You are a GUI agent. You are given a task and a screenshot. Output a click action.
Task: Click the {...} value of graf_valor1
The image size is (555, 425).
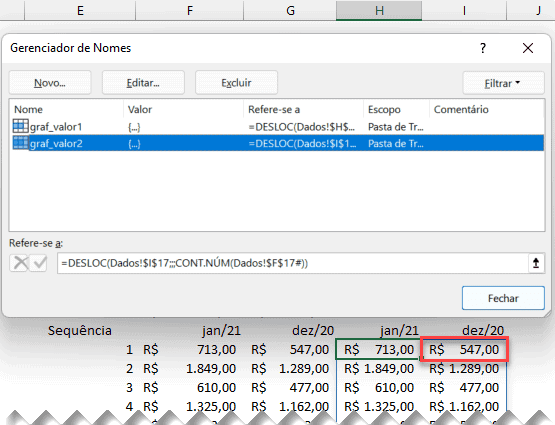134,127
